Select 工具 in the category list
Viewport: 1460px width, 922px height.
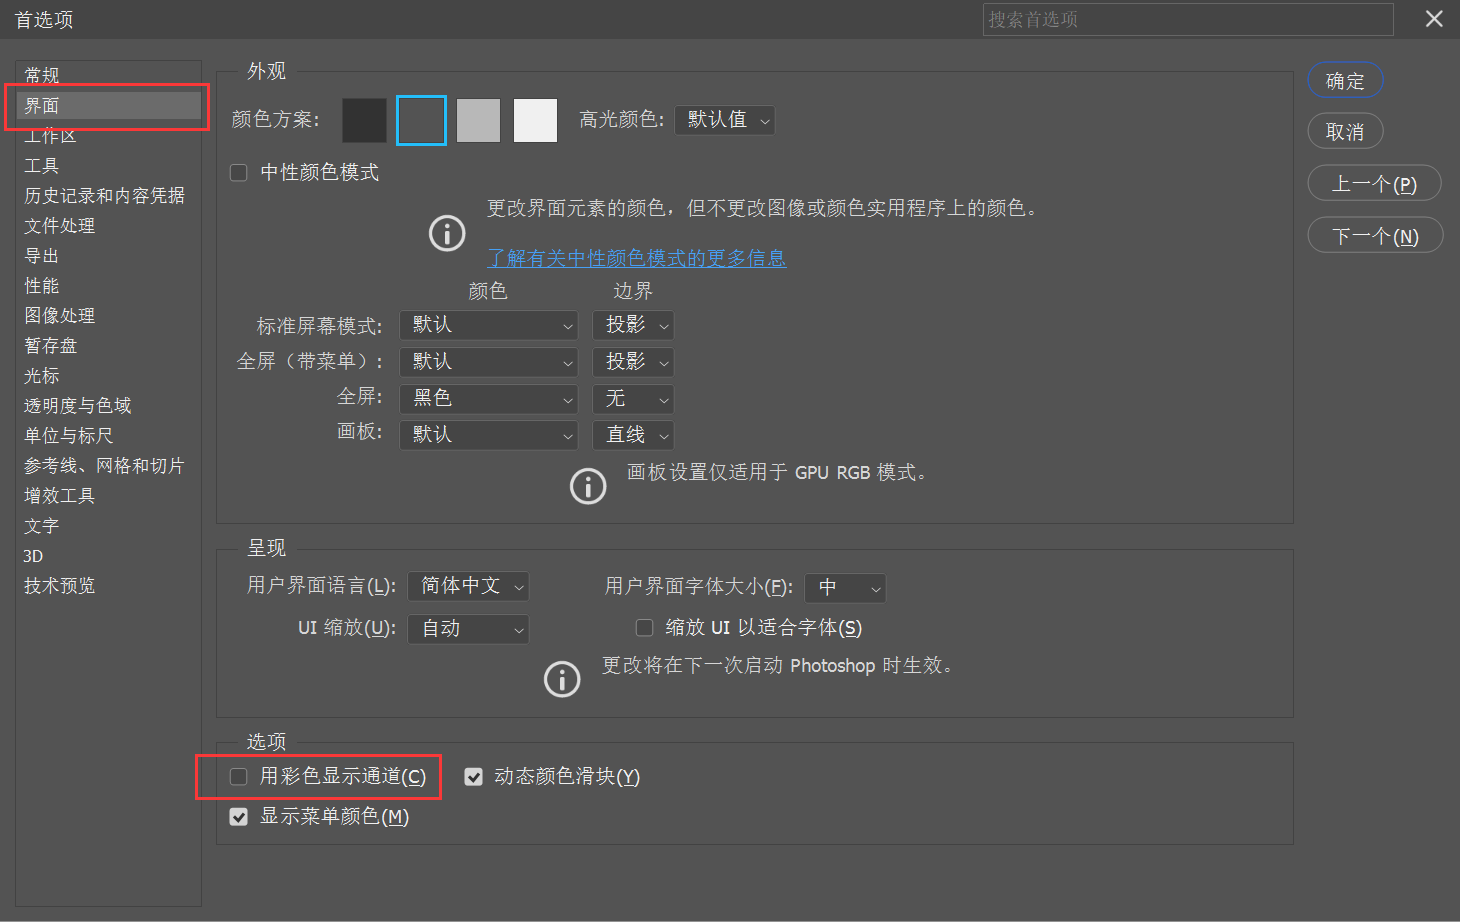coord(109,166)
